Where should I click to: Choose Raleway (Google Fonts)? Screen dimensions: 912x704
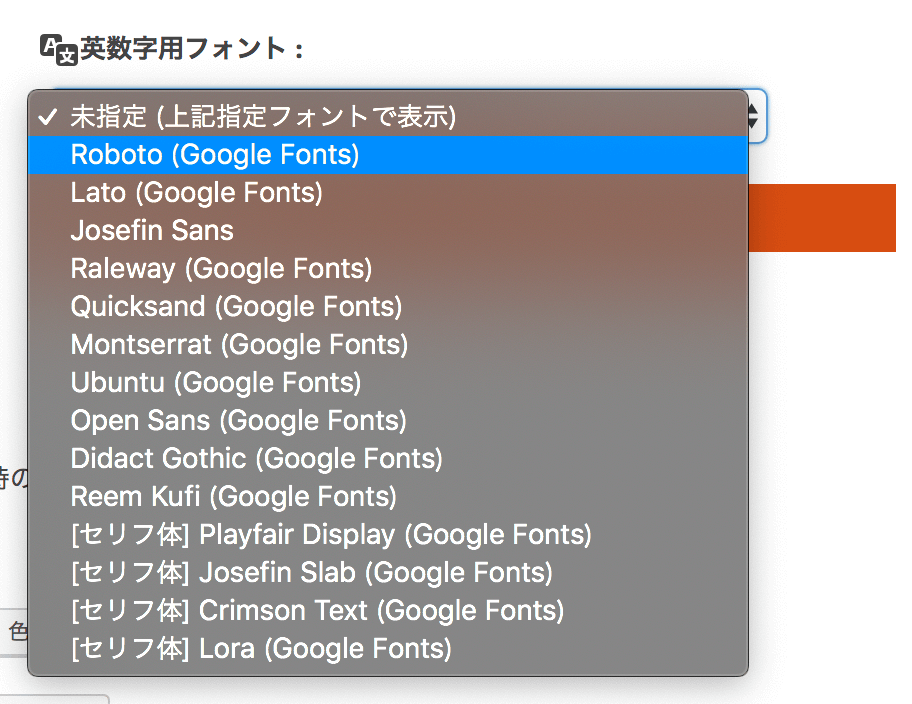(388, 268)
